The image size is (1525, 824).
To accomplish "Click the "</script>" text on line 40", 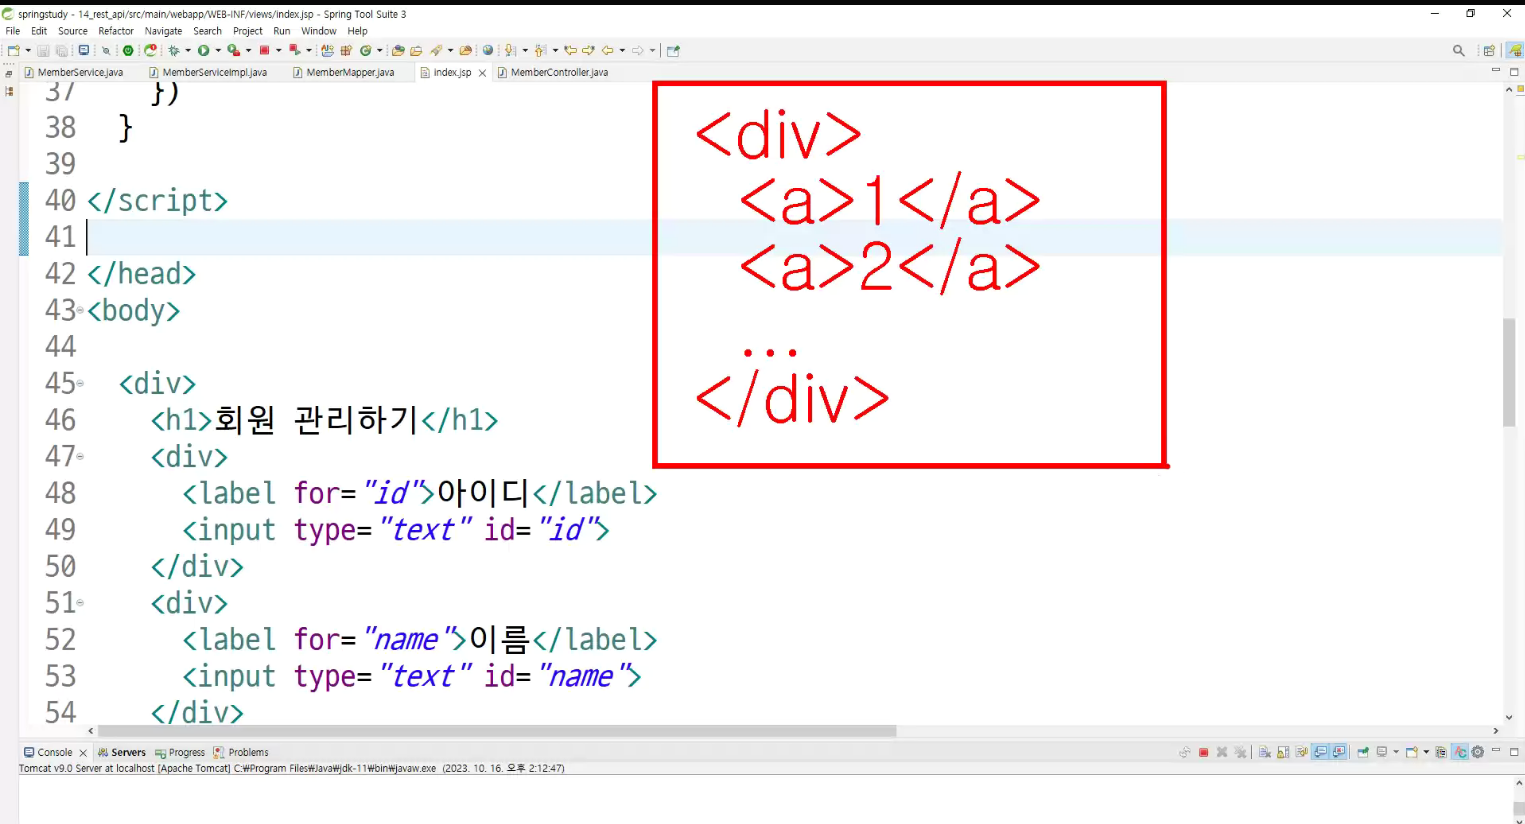I will 157,201.
